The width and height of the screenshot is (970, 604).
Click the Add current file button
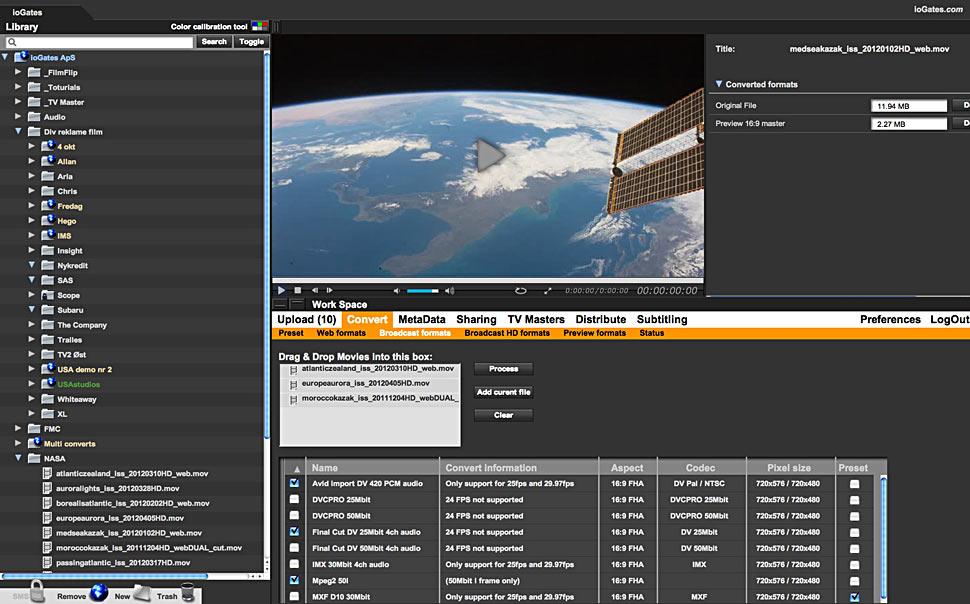click(503, 392)
